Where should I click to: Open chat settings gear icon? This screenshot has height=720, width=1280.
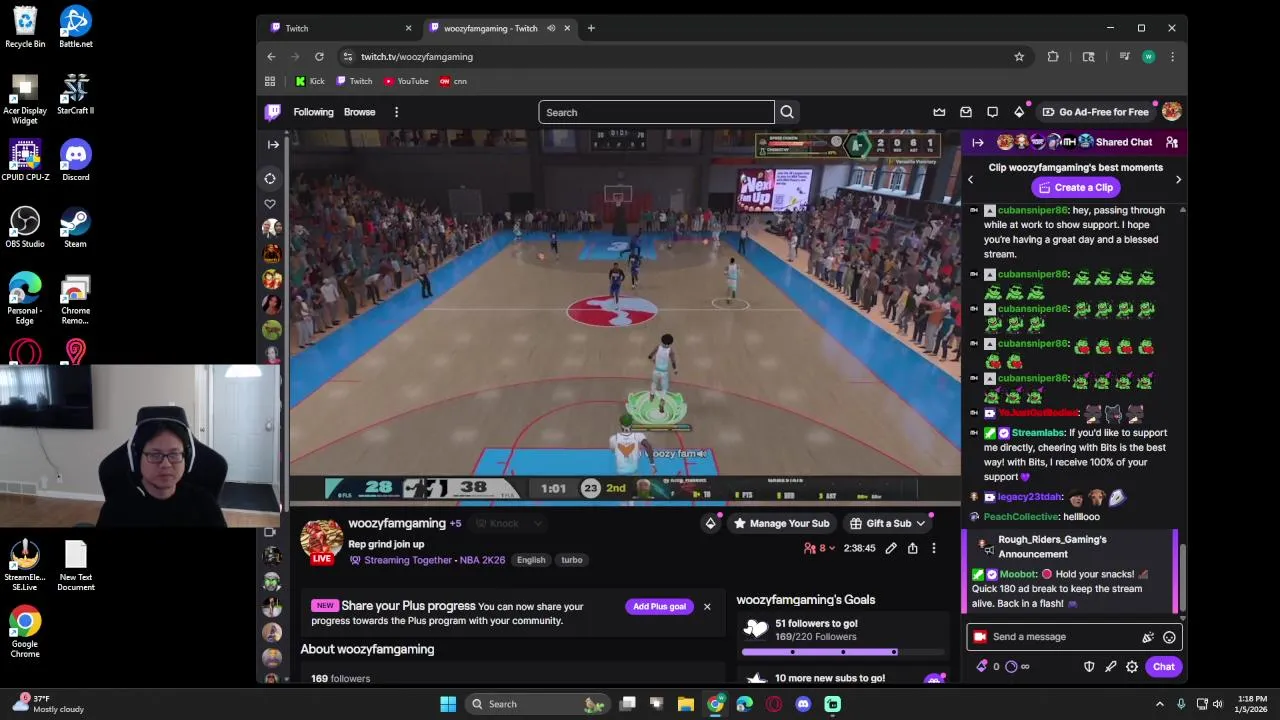tap(1132, 667)
